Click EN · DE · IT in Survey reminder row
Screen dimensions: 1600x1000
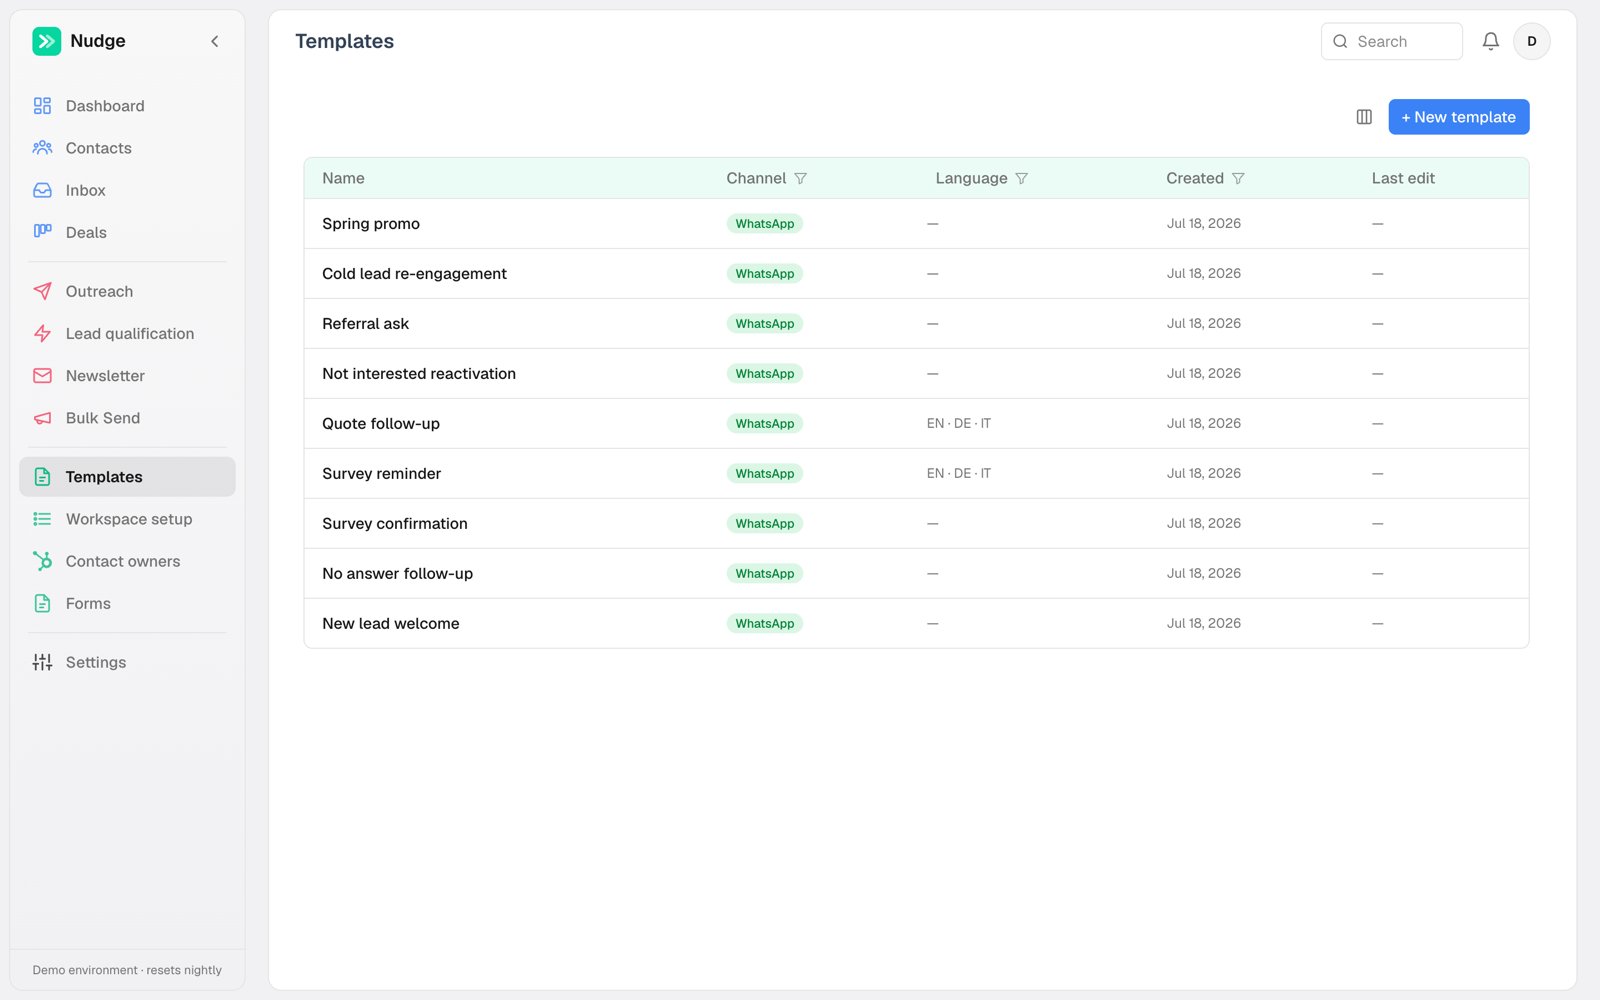point(958,474)
